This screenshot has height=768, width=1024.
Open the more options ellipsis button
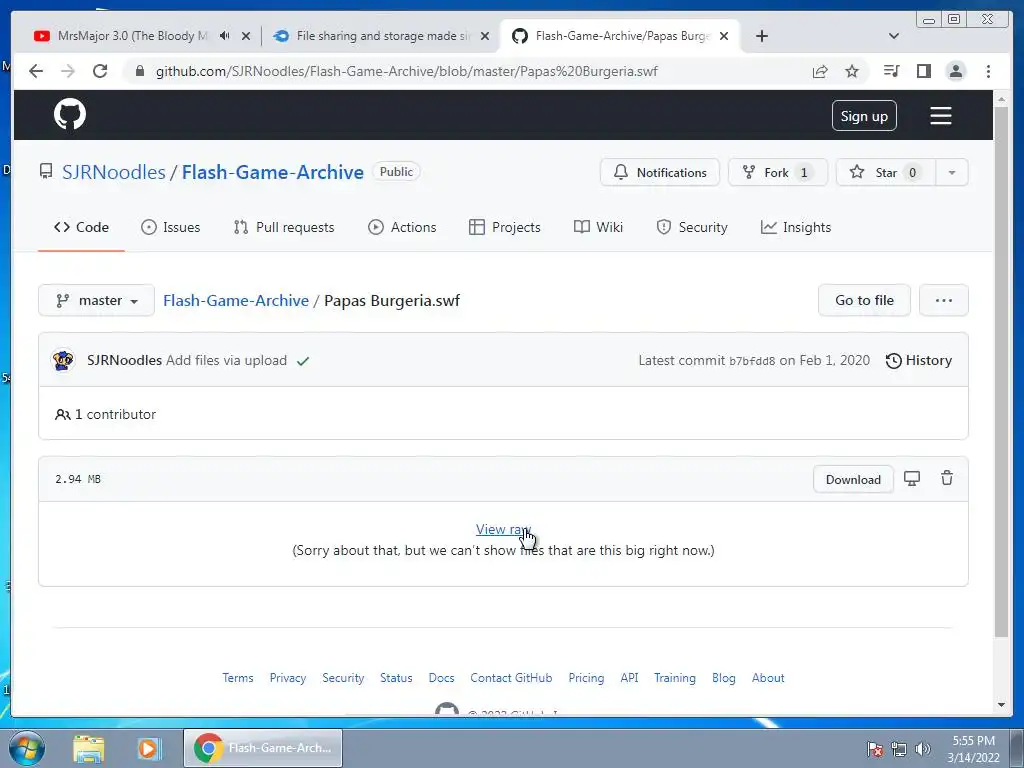(944, 300)
